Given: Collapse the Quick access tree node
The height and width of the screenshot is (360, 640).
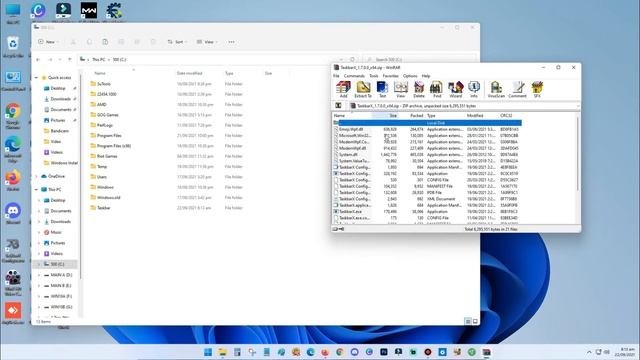Looking at the screenshot, I should tap(37, 78).
